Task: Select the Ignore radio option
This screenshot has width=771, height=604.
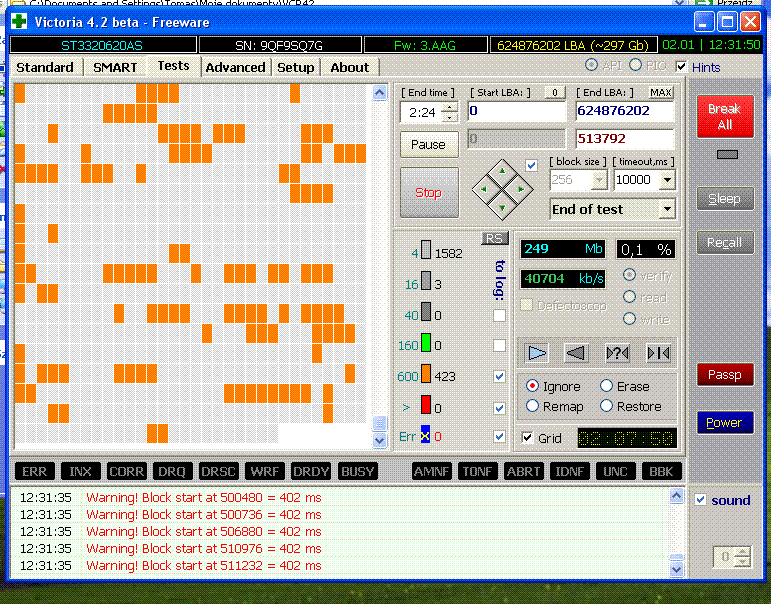Action: pyautogui.click(x=532, y=386)
